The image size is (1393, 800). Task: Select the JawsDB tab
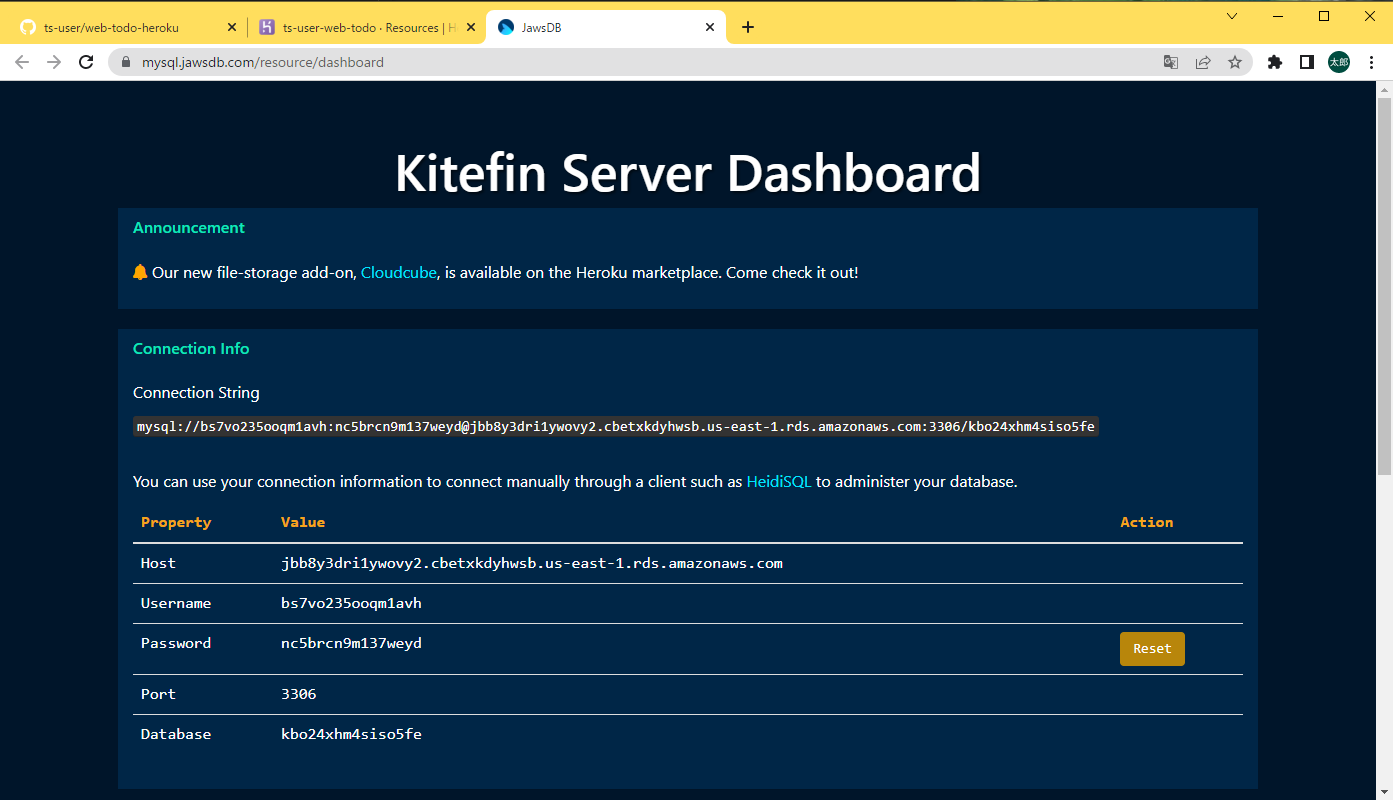(x=604, y=28)
